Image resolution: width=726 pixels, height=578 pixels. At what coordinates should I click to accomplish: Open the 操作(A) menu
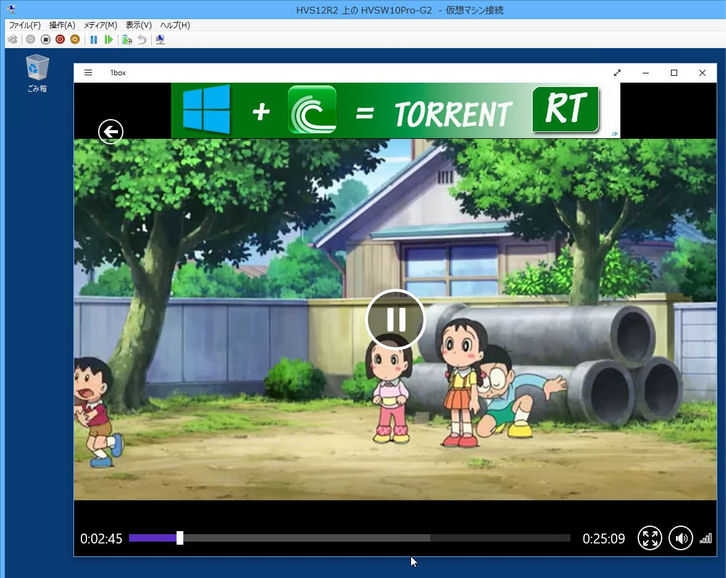62,25
